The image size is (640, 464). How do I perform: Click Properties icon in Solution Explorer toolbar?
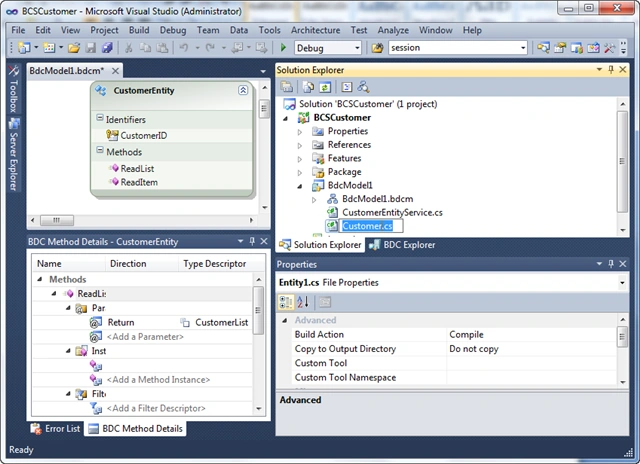287,87
